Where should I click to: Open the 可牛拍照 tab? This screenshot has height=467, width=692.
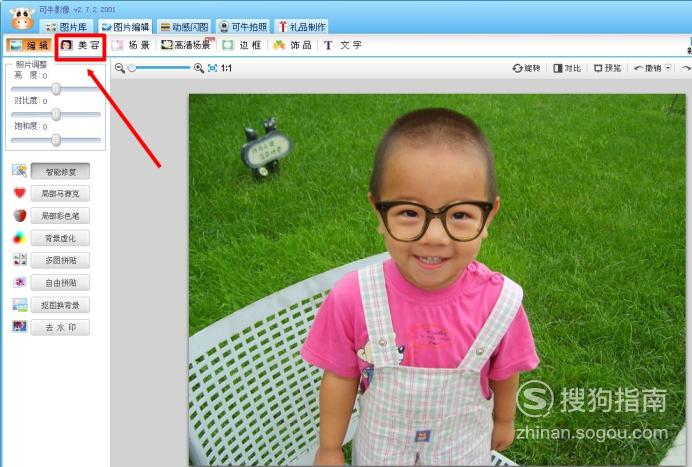[243, 27]
